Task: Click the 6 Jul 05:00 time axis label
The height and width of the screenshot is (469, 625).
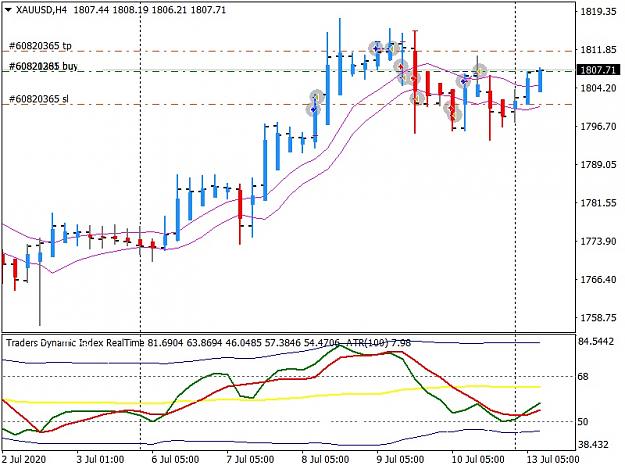Action: point(175,459)
